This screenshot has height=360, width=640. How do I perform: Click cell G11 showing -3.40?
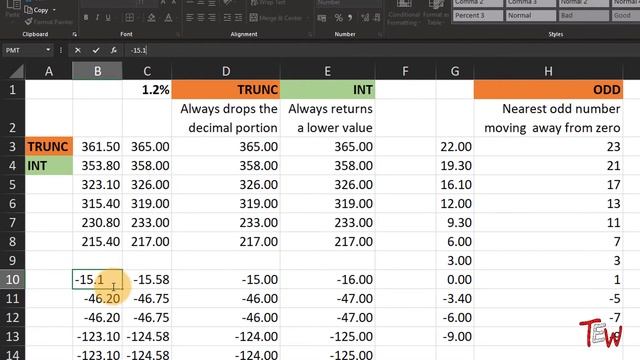tap(455, 298)
